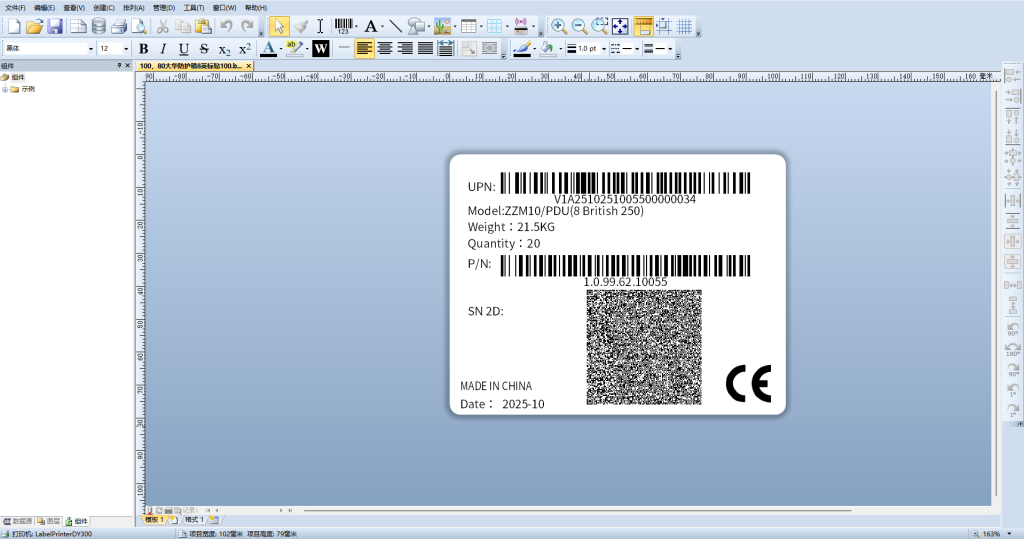Image resolution: width=1024 pixels, height=539 pixels.
Task: Click the database setup icon
Action: [98, 26]
